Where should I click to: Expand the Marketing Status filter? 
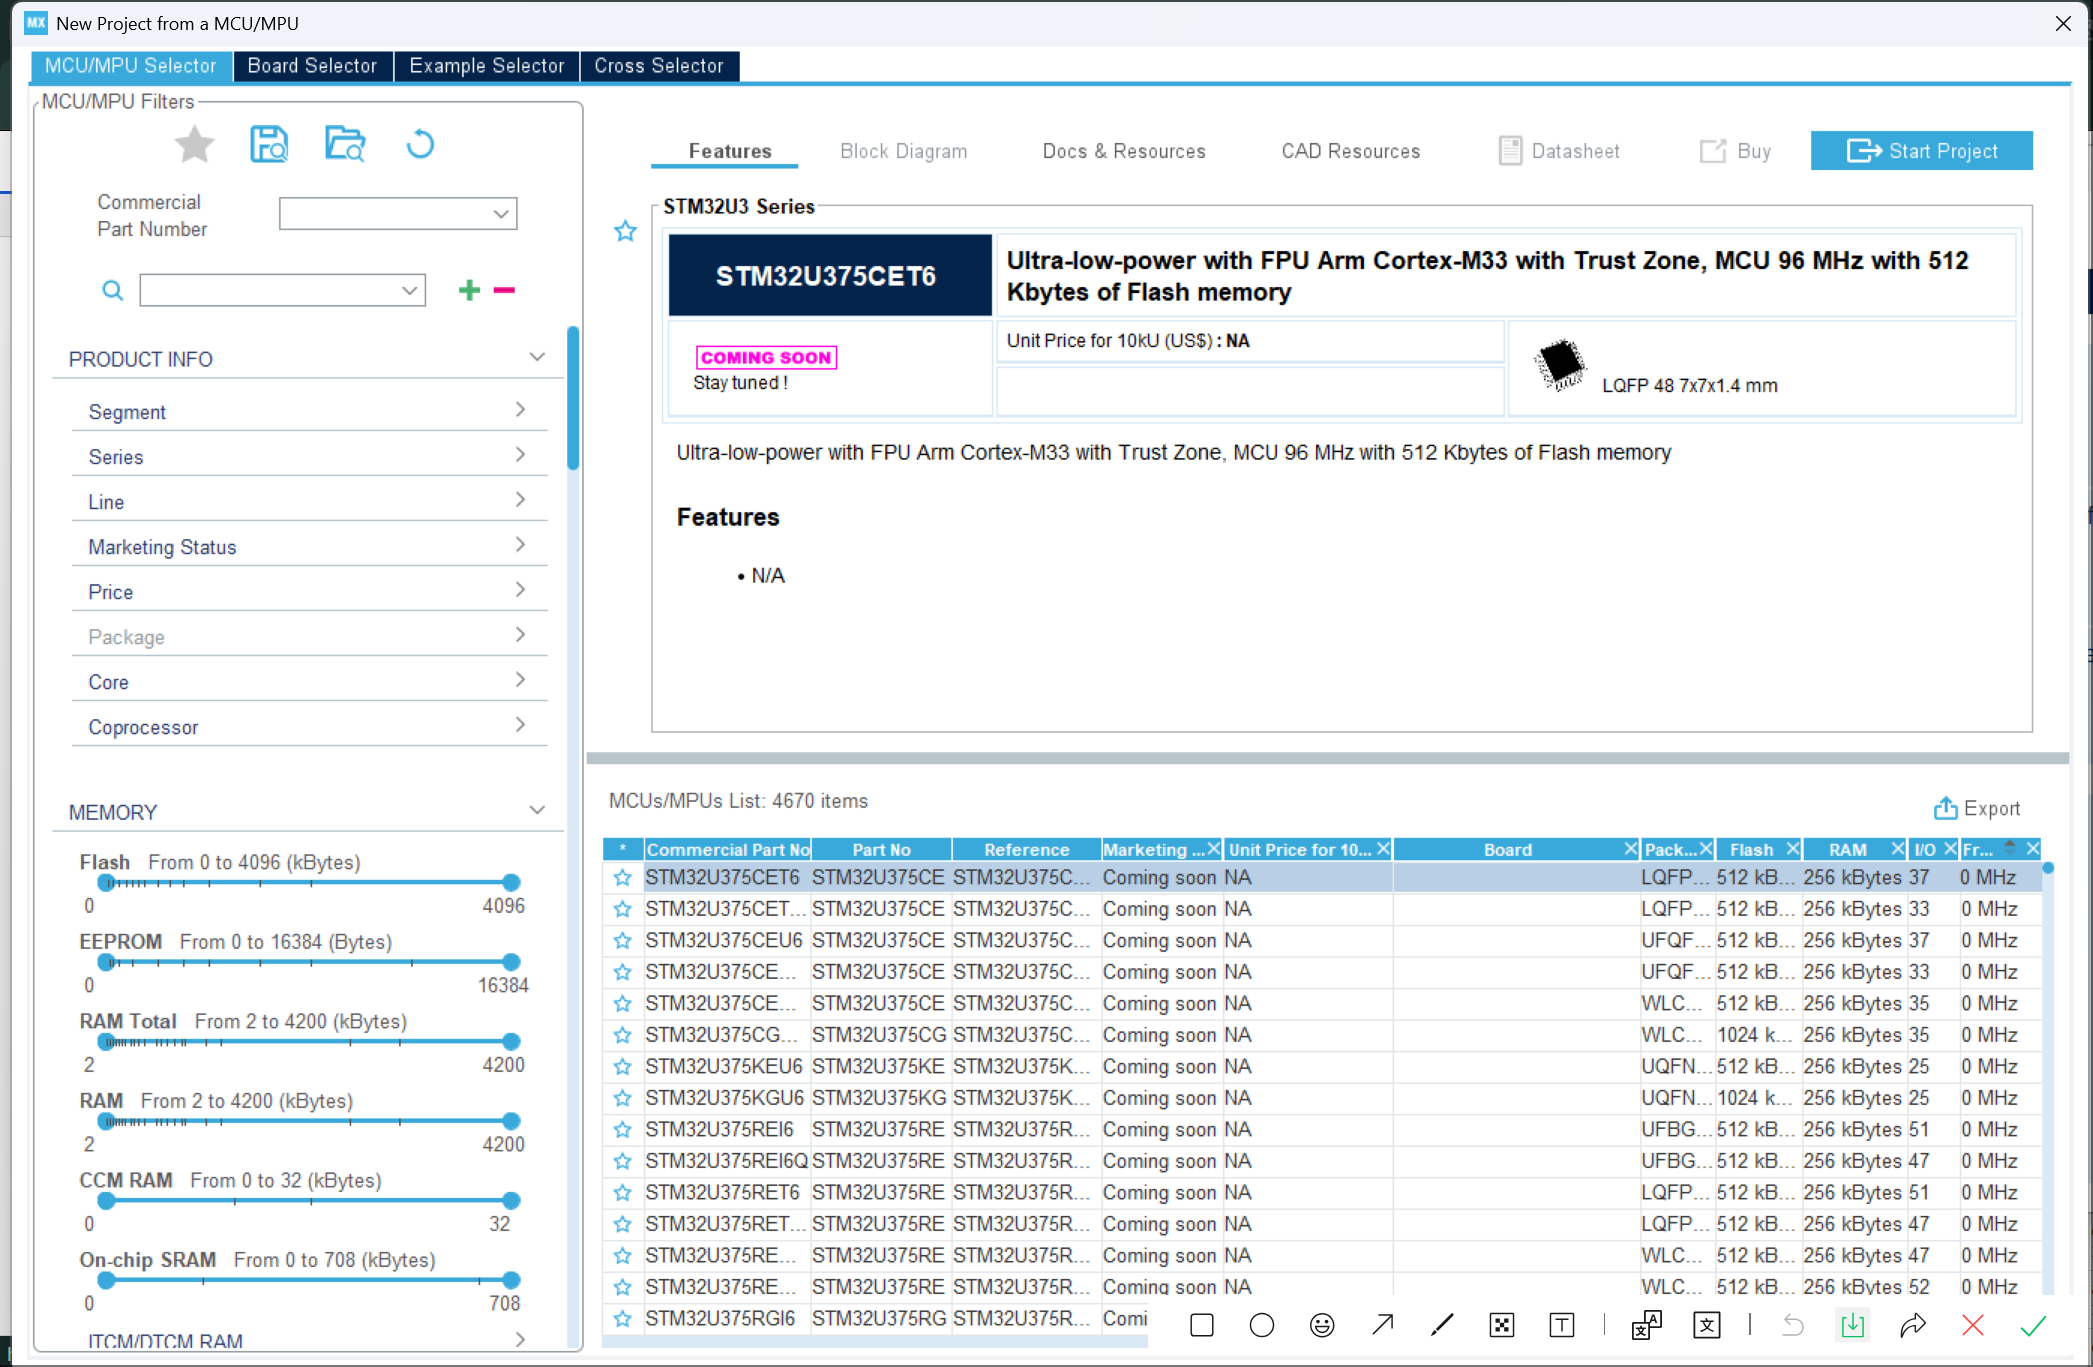point(520,545)
